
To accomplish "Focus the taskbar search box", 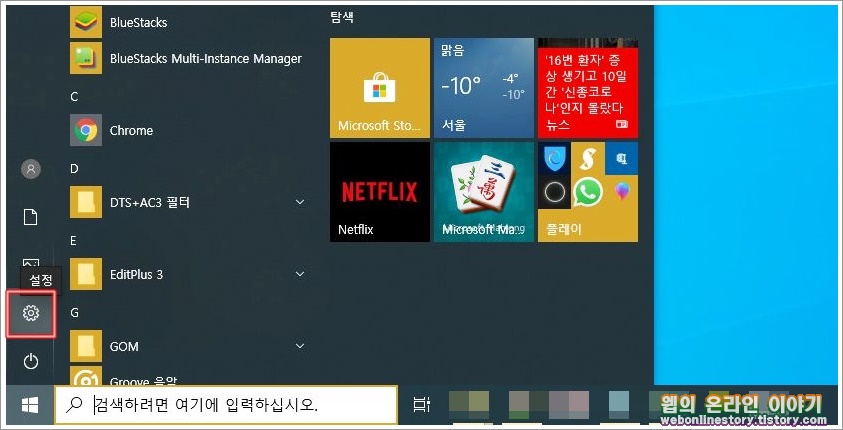I will click(226, 405).
